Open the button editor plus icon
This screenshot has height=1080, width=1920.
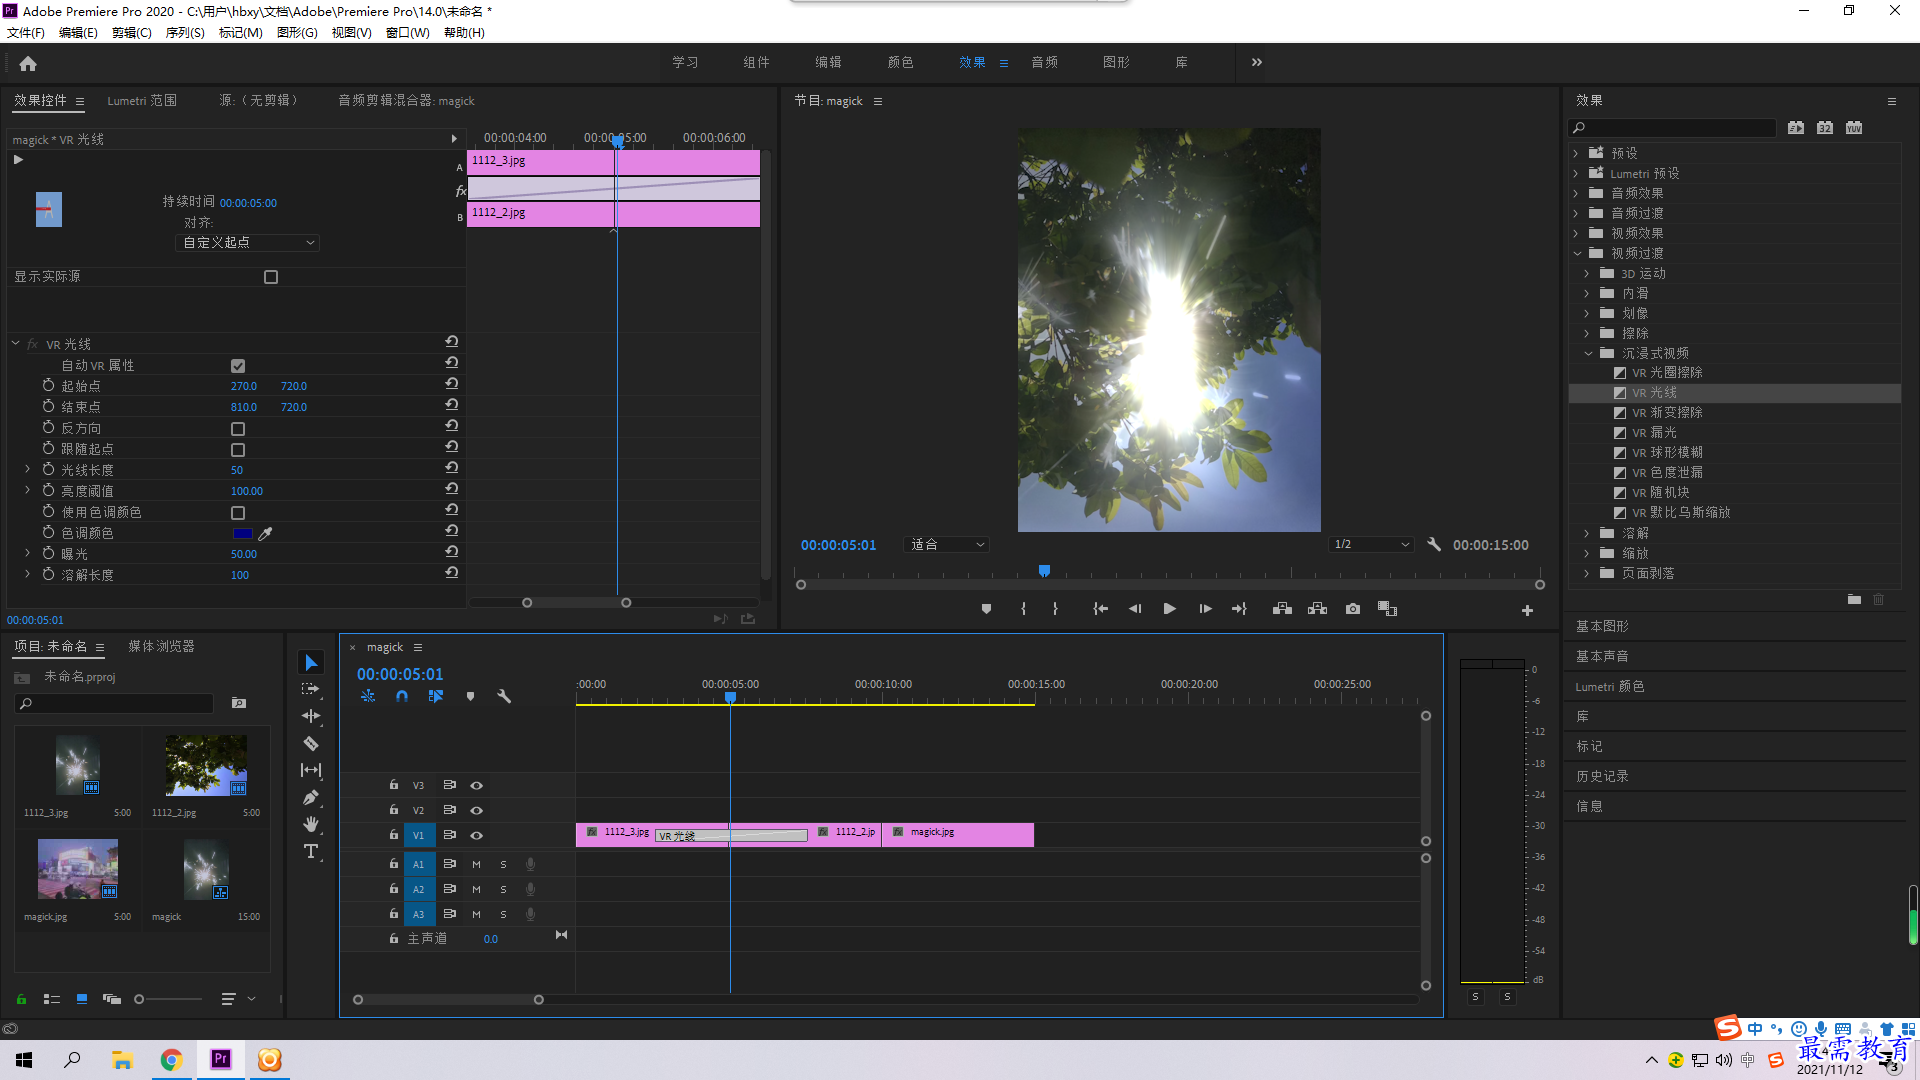1527,610
